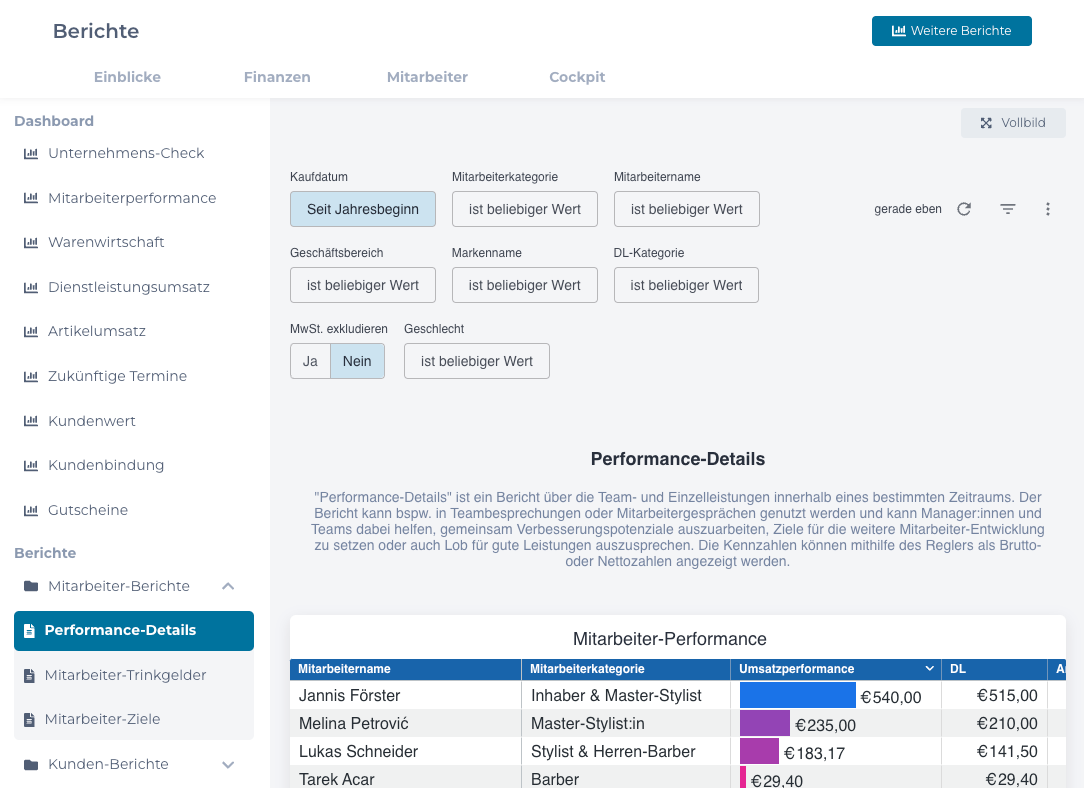Click Jannis Förster's blue revenue bar

coord(797,695)
